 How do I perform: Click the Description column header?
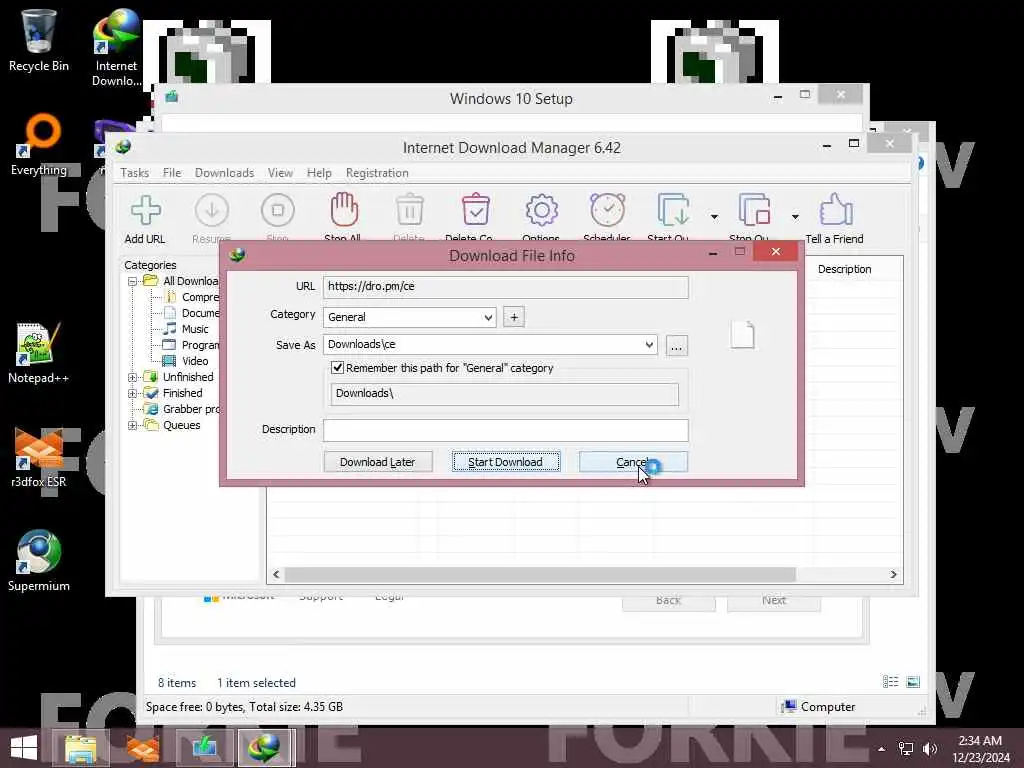point(844,269)
